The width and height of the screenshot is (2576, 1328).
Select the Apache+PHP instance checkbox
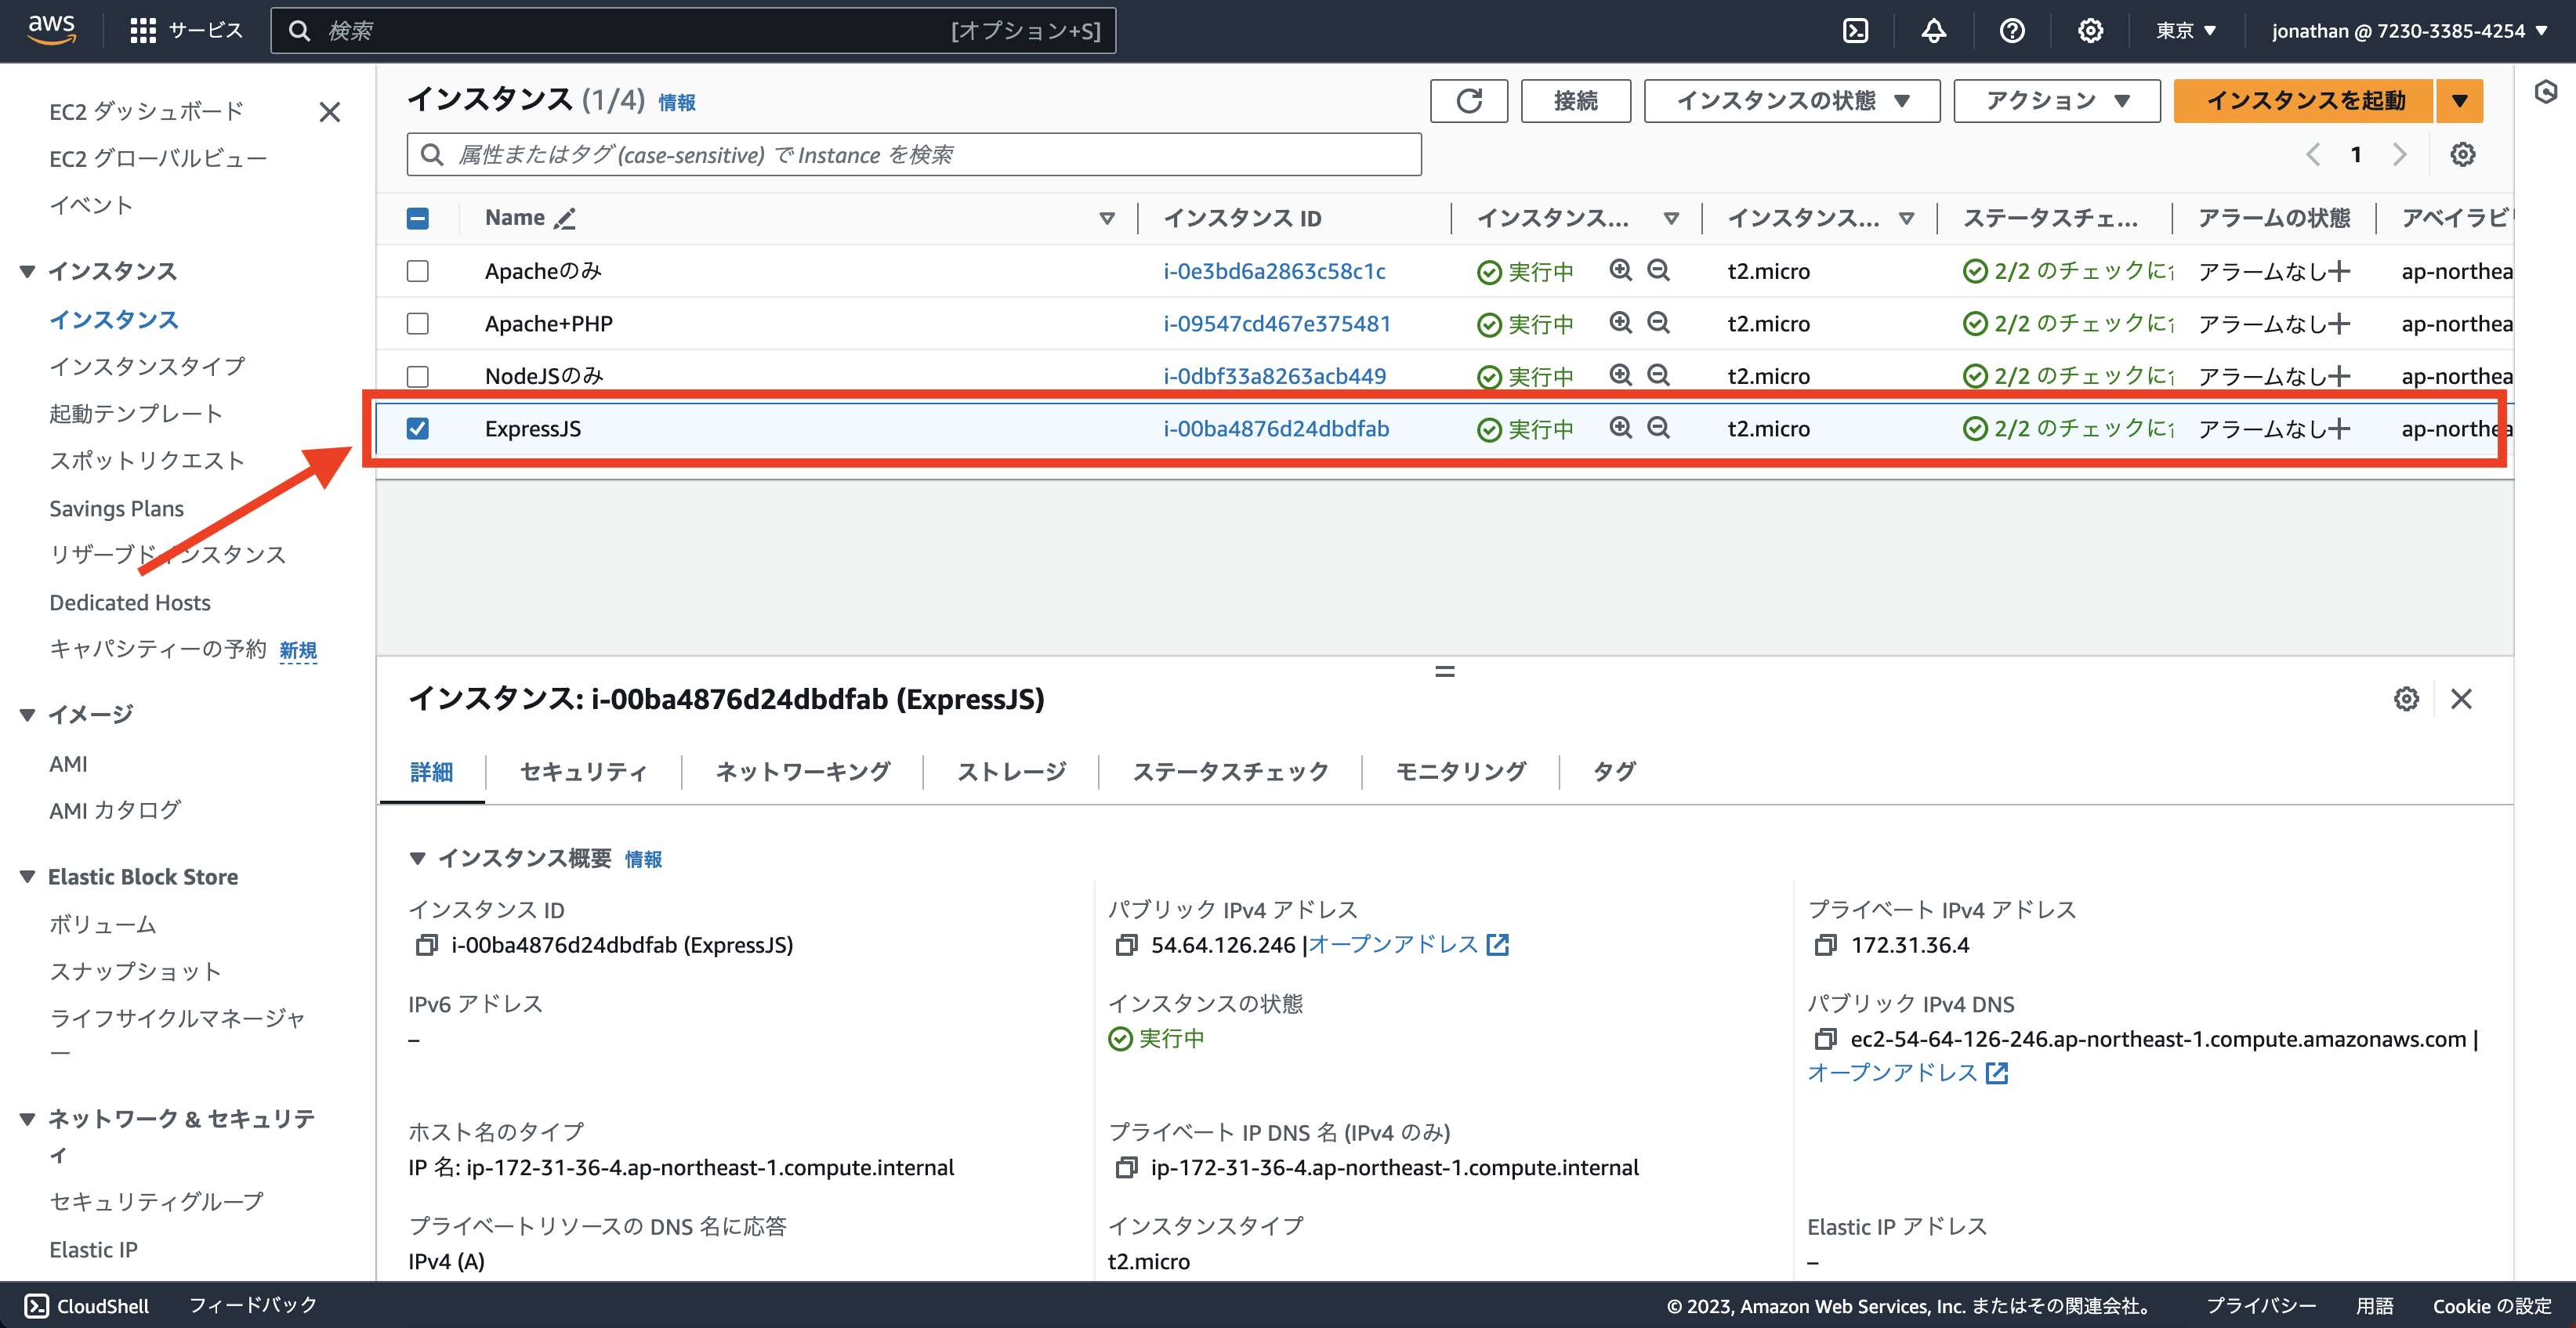pyautogui.click(x=418, y=323)
